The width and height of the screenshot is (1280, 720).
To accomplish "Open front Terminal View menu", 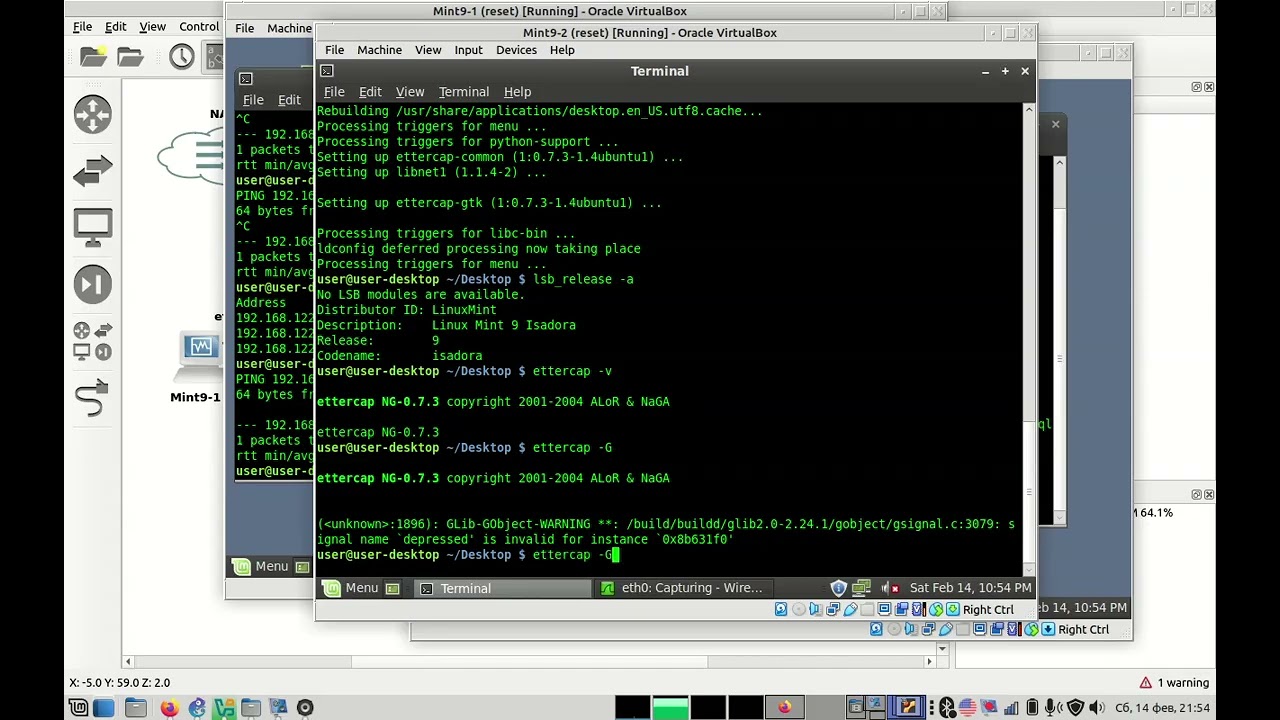I will click(x=410, y=92).
